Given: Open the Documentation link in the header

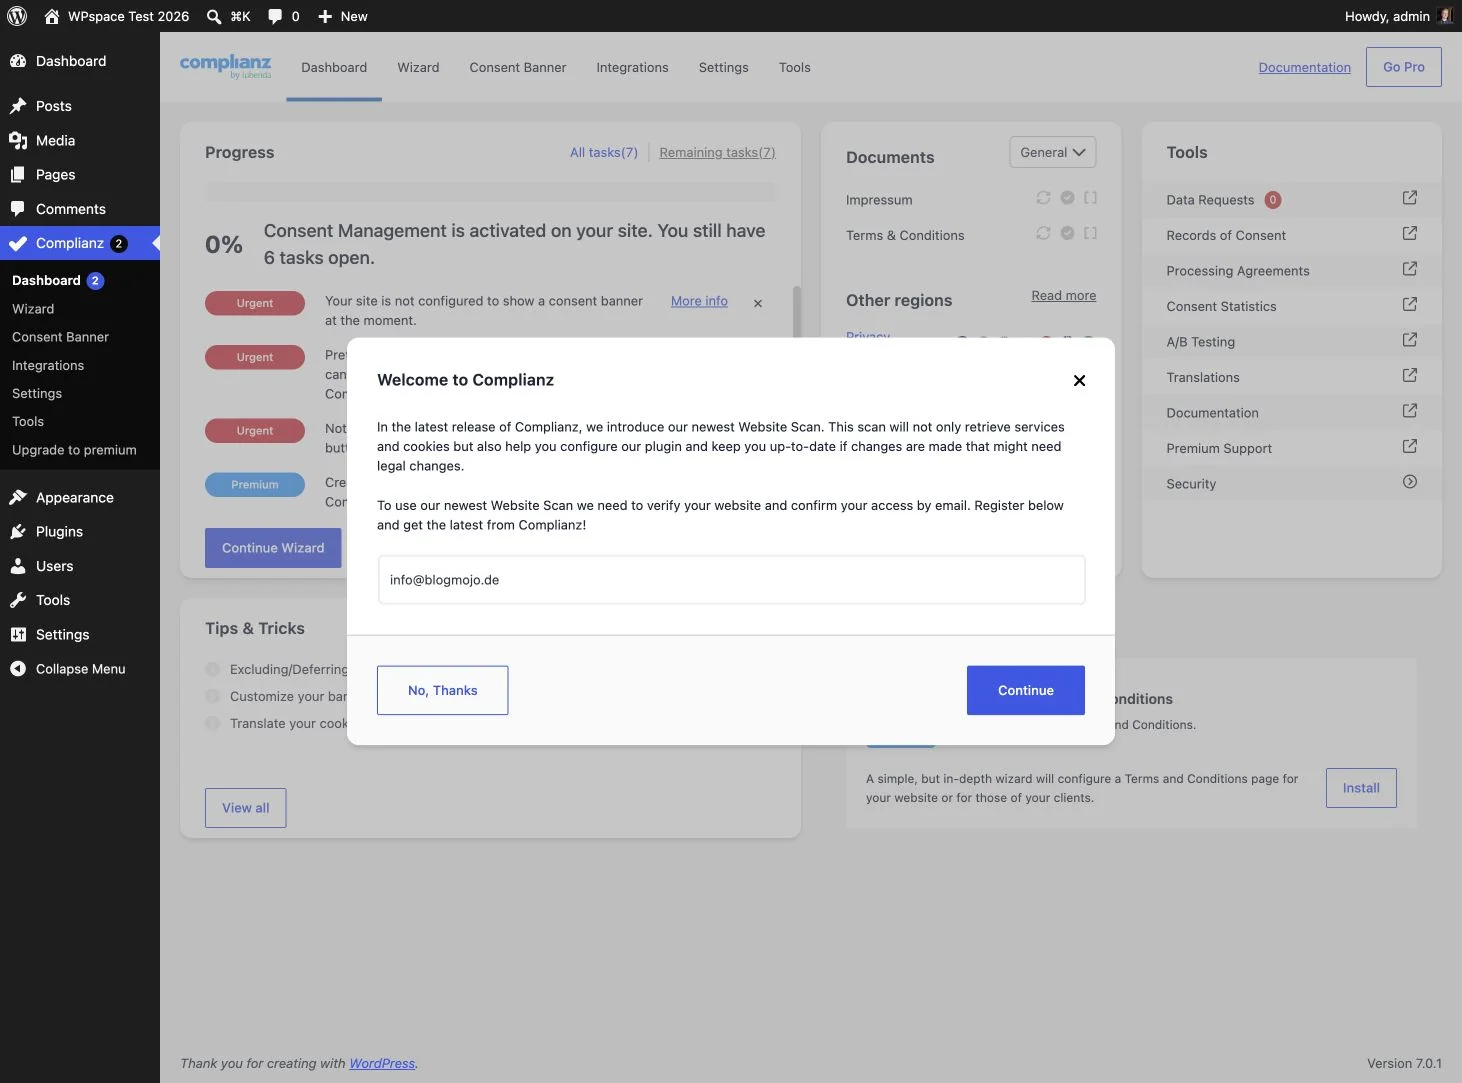Looking at the screenshot, I should click(x=1305, y=67).
